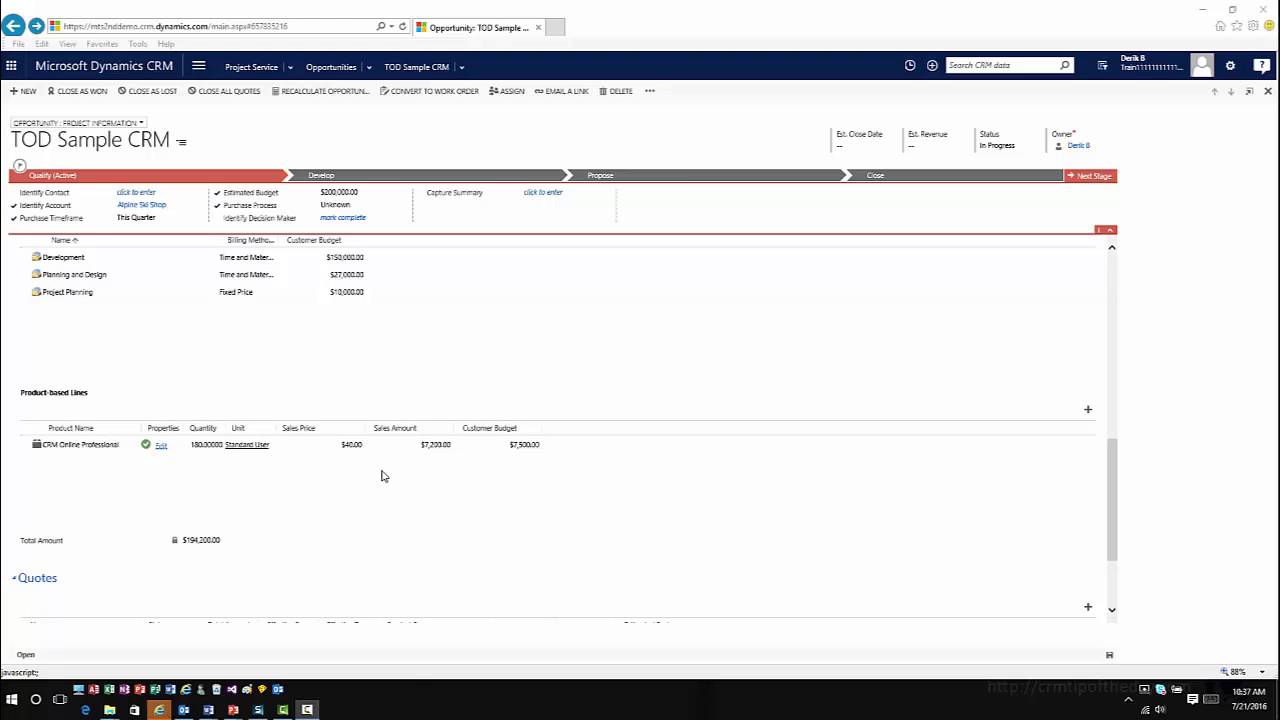Image resolution: width=1280 pixels, height=720 pixels.
Task: Open the Tools menu
Action: click(x=137, y=44)
